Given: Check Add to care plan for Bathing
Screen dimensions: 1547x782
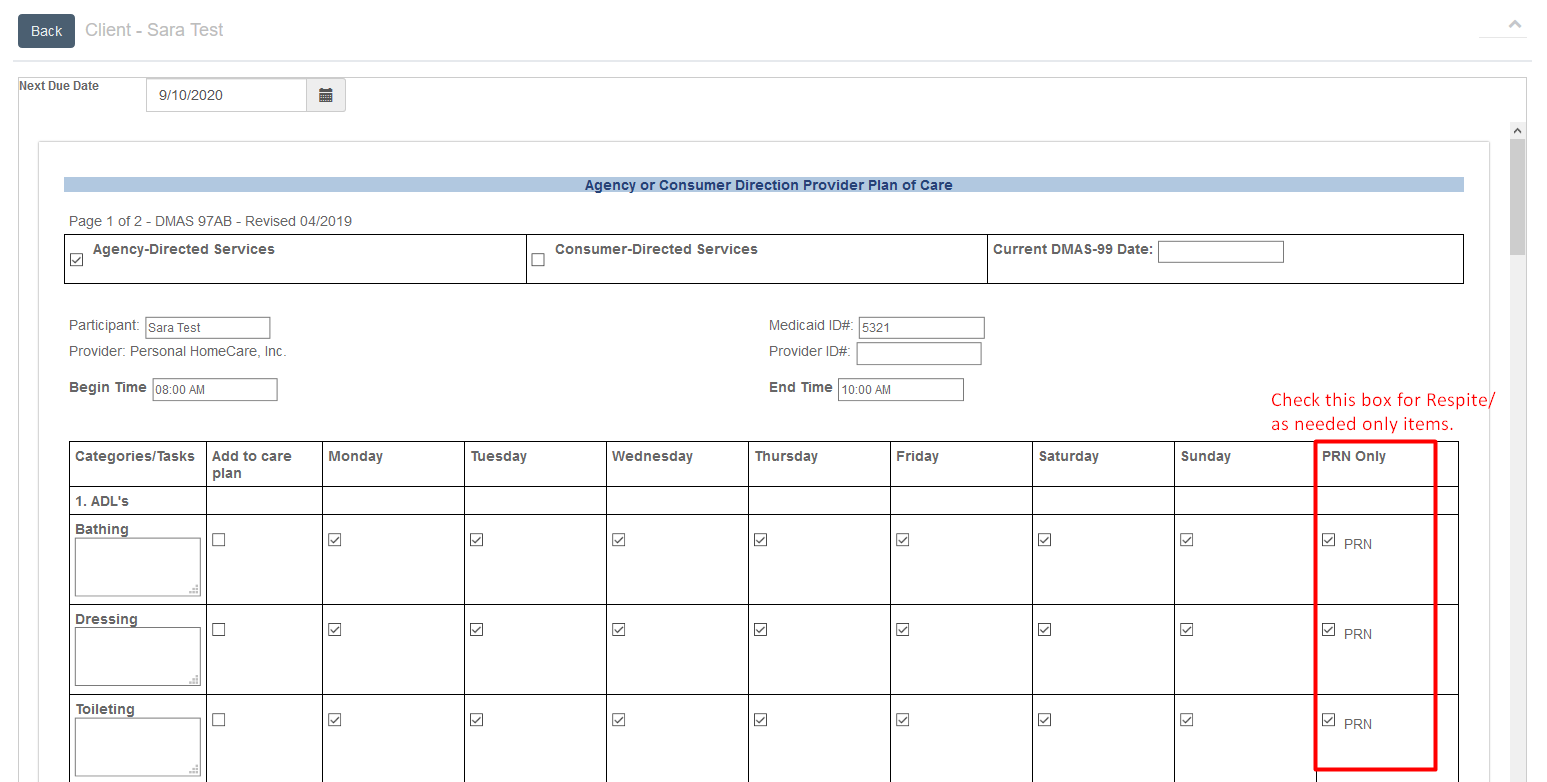Looking at the screenshot, I should [218, 539].
